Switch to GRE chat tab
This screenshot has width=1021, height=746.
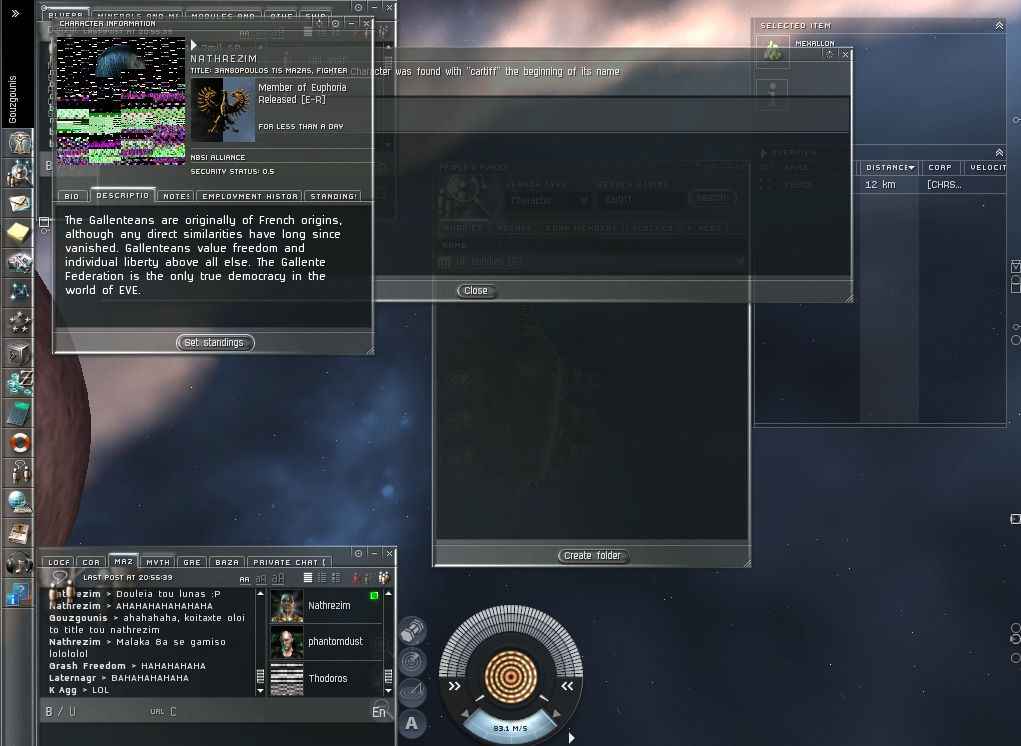[192, 562]
